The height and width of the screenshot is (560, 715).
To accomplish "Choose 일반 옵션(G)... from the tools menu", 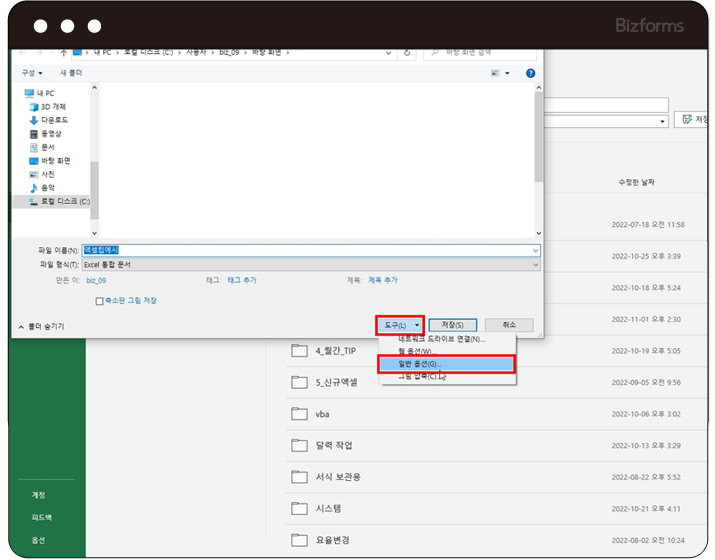I will pos(447,364).
